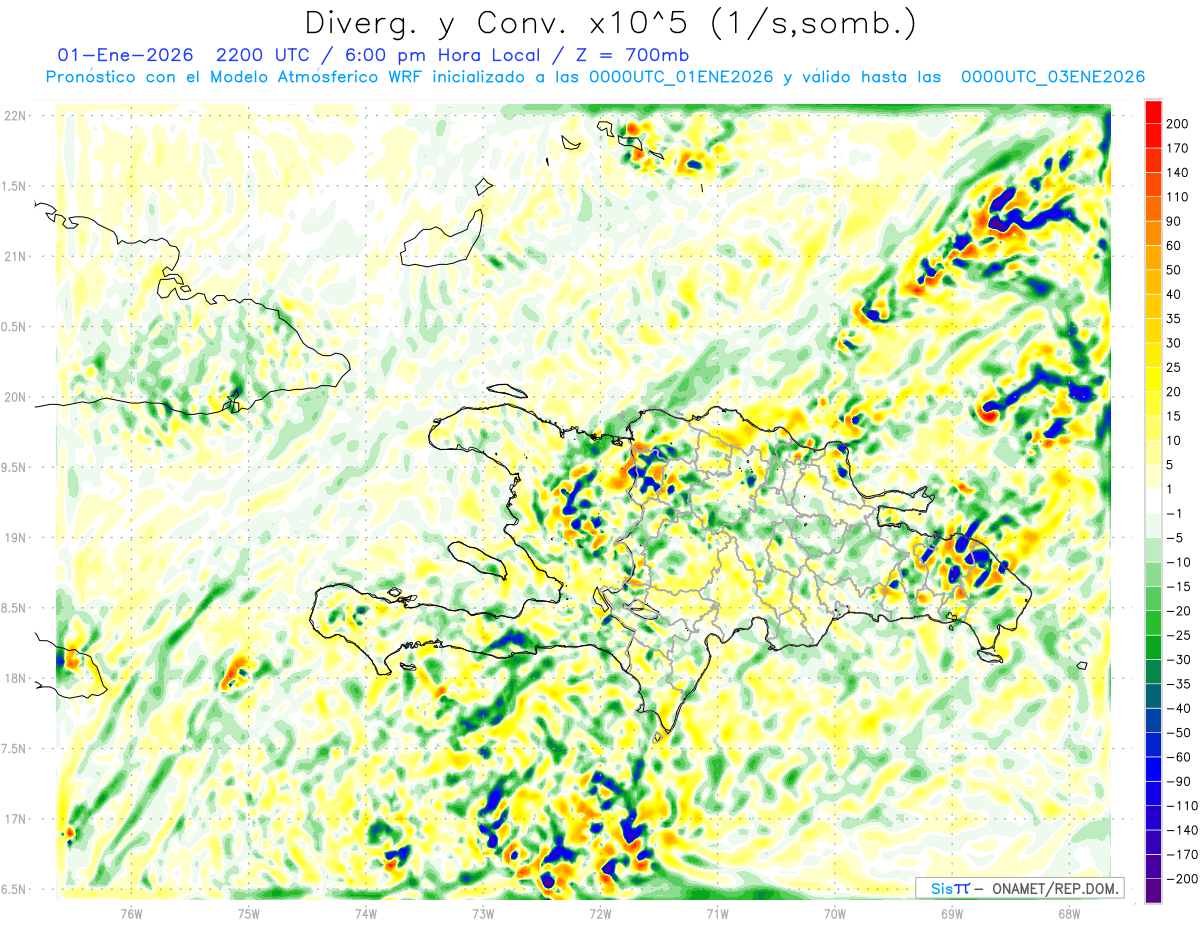Click the purple swatch ending the colorbar
This screenshot has width=1200, height=927.
click(x=1153, y=891)
